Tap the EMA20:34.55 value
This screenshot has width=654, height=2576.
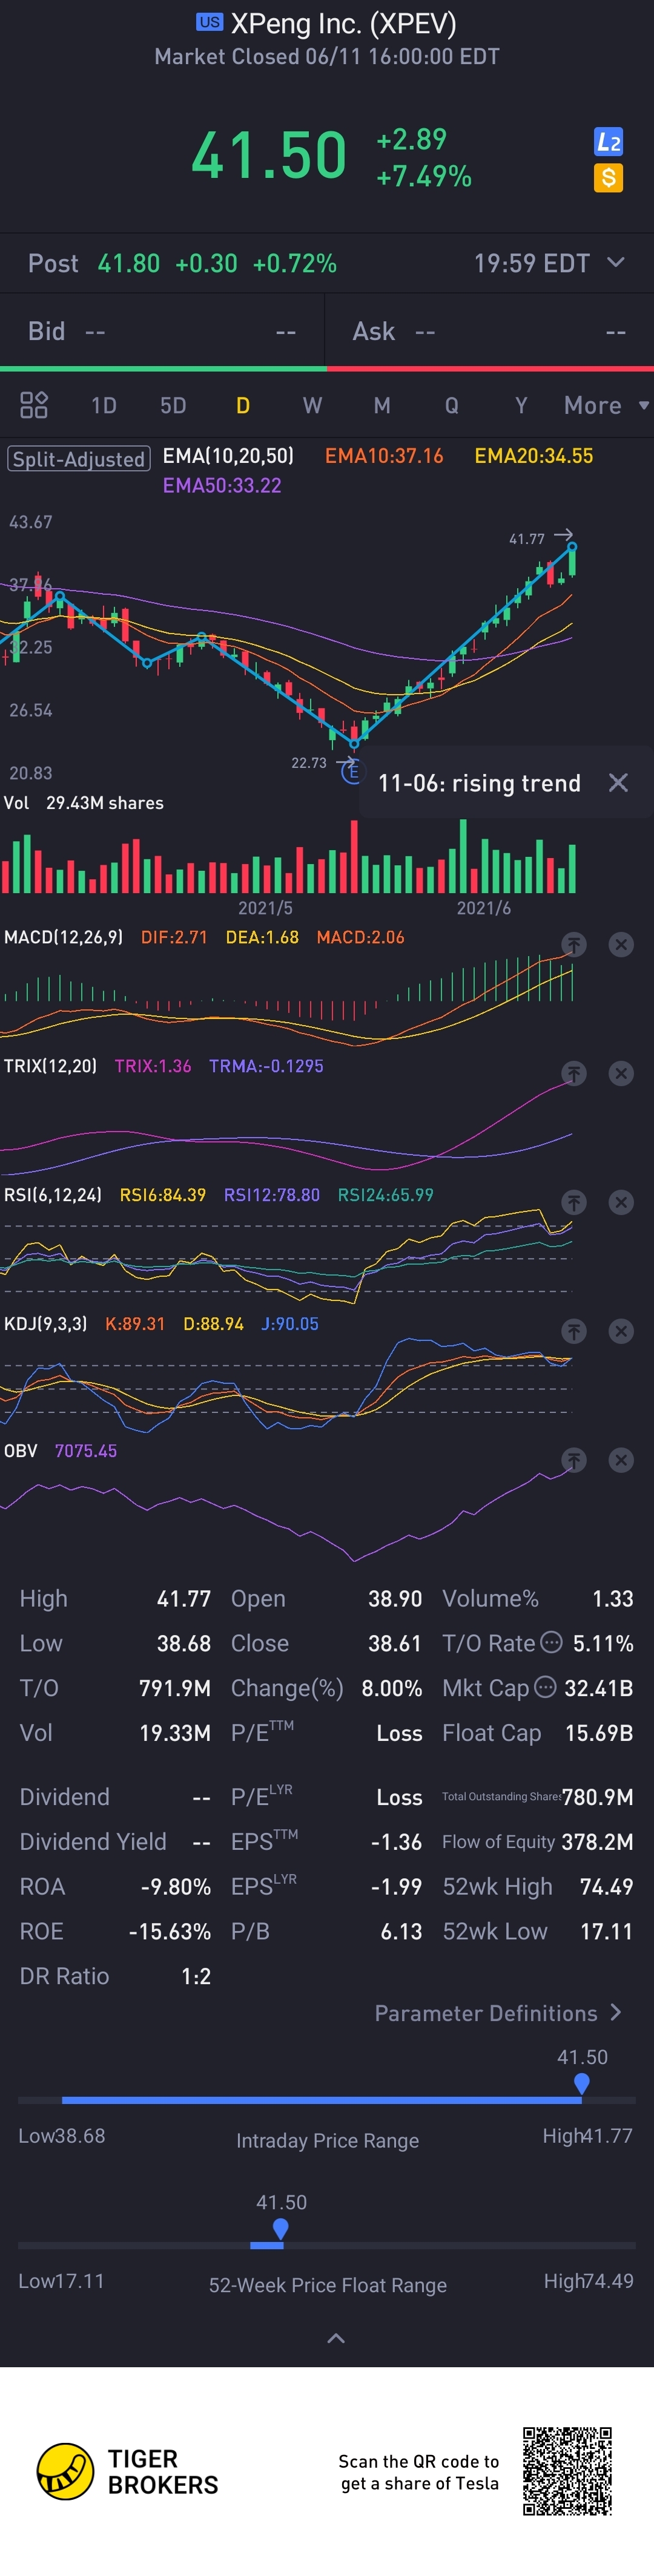[x=534, y=456]
